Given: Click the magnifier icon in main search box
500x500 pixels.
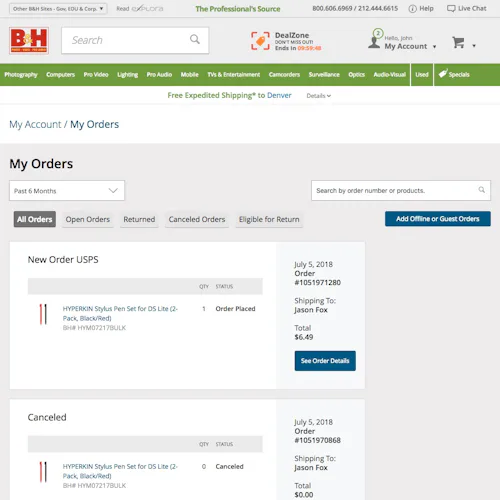Looking at the screenshot, I should point(195,39).
